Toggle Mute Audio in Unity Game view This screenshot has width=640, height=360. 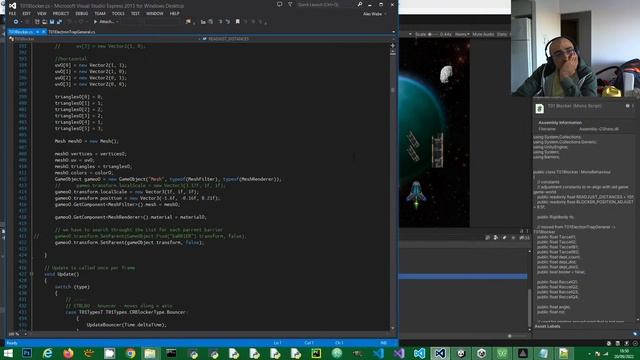pos(483,34)
